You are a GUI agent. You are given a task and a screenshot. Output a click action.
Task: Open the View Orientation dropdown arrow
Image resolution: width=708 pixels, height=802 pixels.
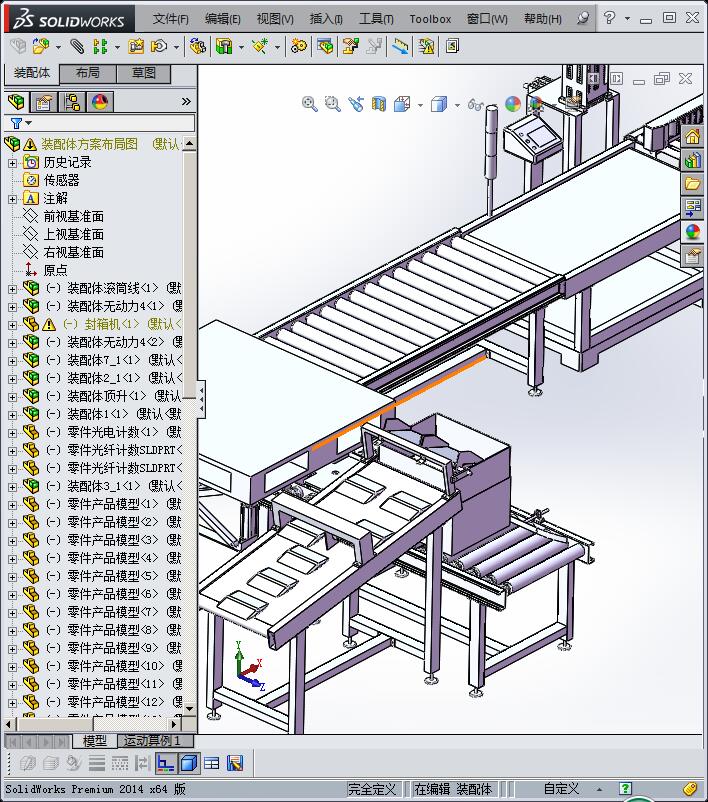point(421,105)
